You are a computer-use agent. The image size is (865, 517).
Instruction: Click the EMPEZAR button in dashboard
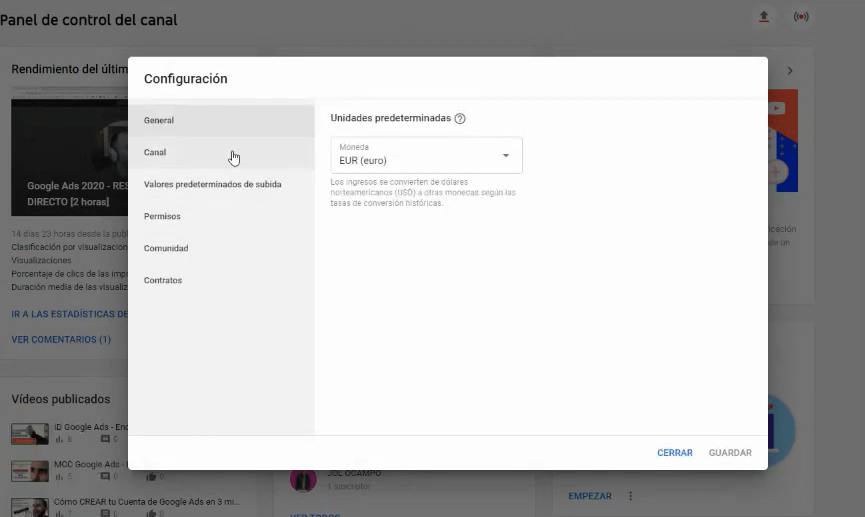(x=590, y=496)
